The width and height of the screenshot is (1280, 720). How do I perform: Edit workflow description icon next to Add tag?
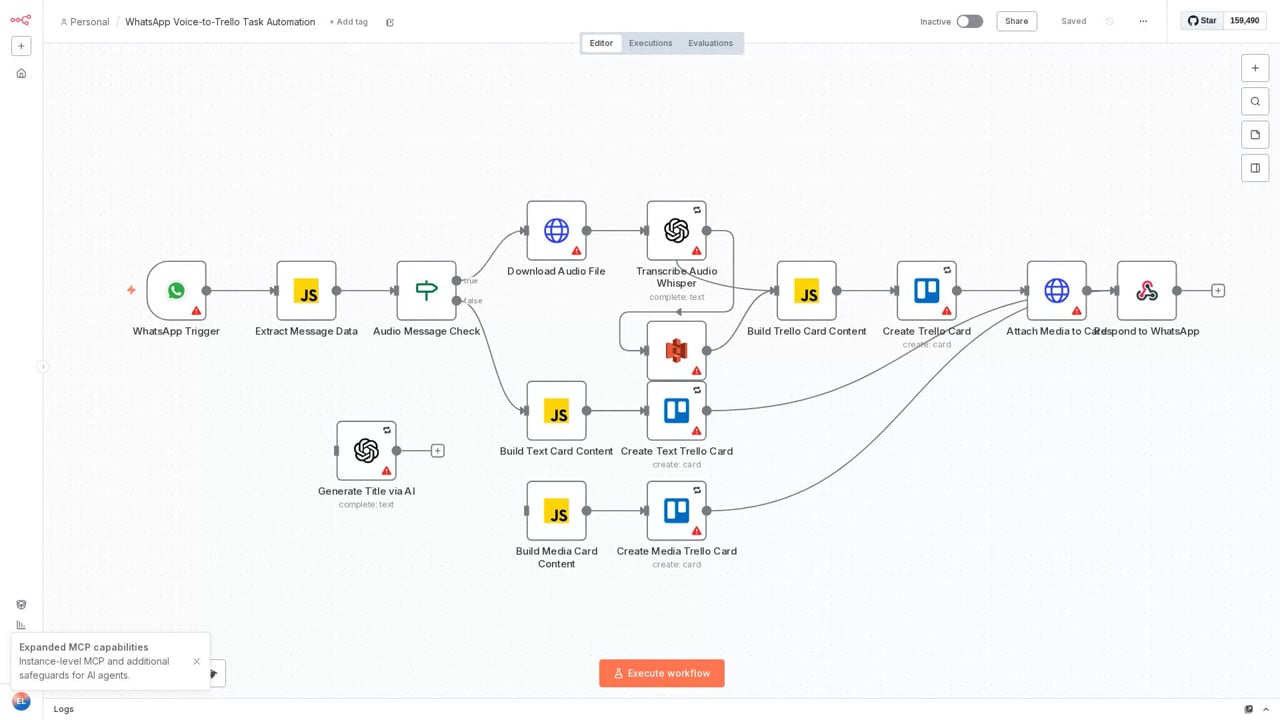point(390,22)
